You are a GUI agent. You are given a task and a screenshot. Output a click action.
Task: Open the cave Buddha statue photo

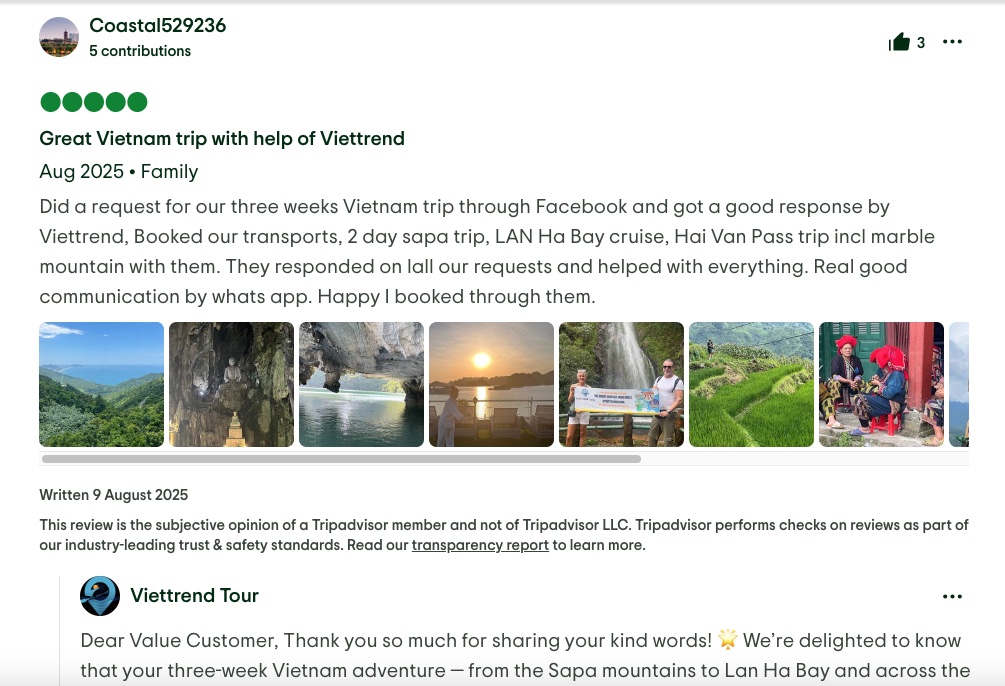click(x=231, y=384)
